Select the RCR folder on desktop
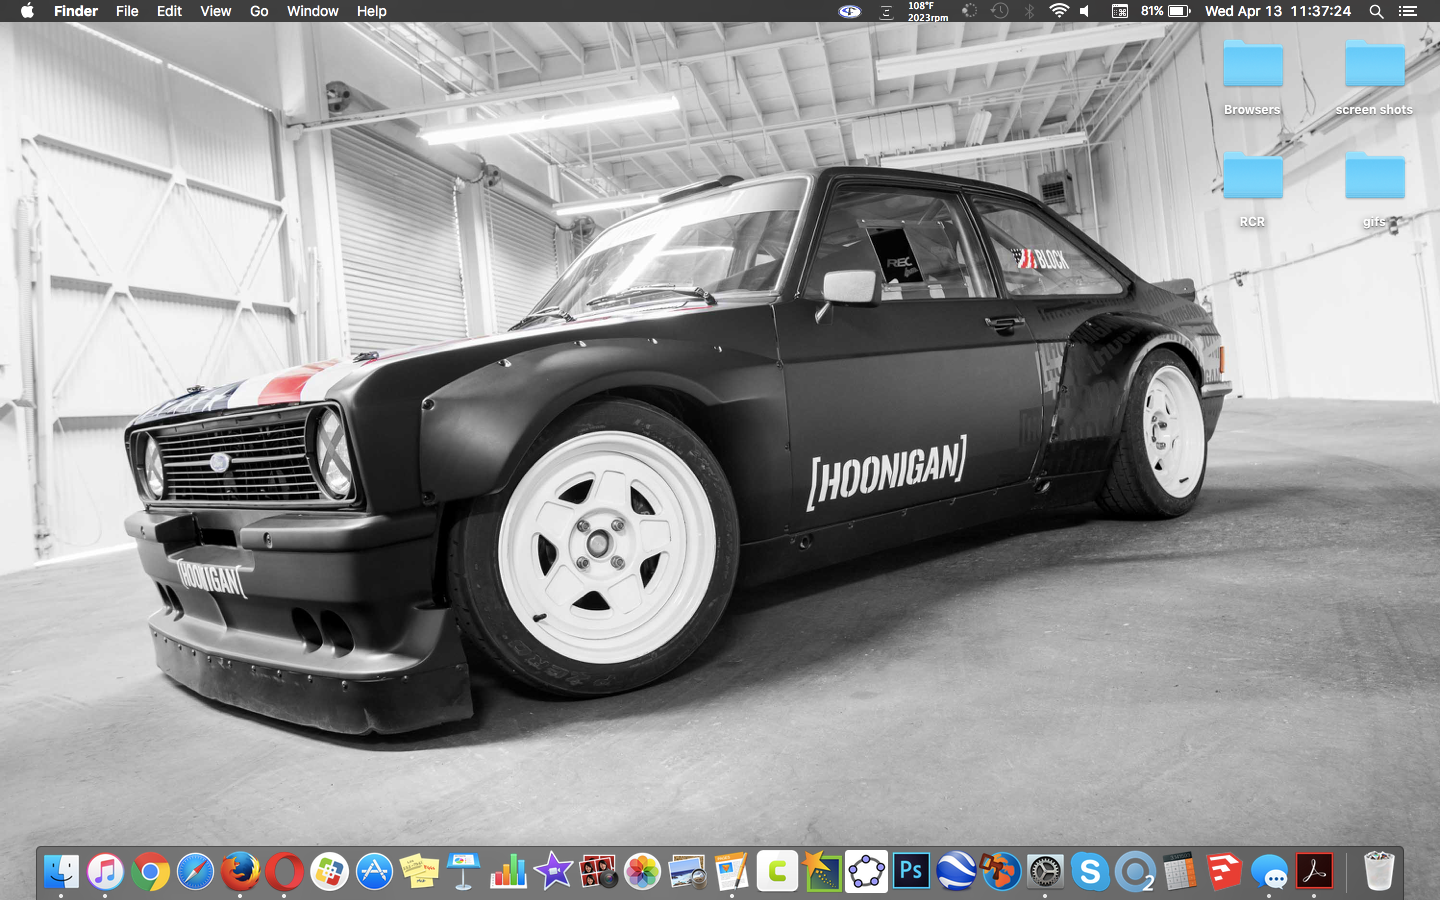Viewport: 1440px width, 900px height. [x=1252, y=190]
